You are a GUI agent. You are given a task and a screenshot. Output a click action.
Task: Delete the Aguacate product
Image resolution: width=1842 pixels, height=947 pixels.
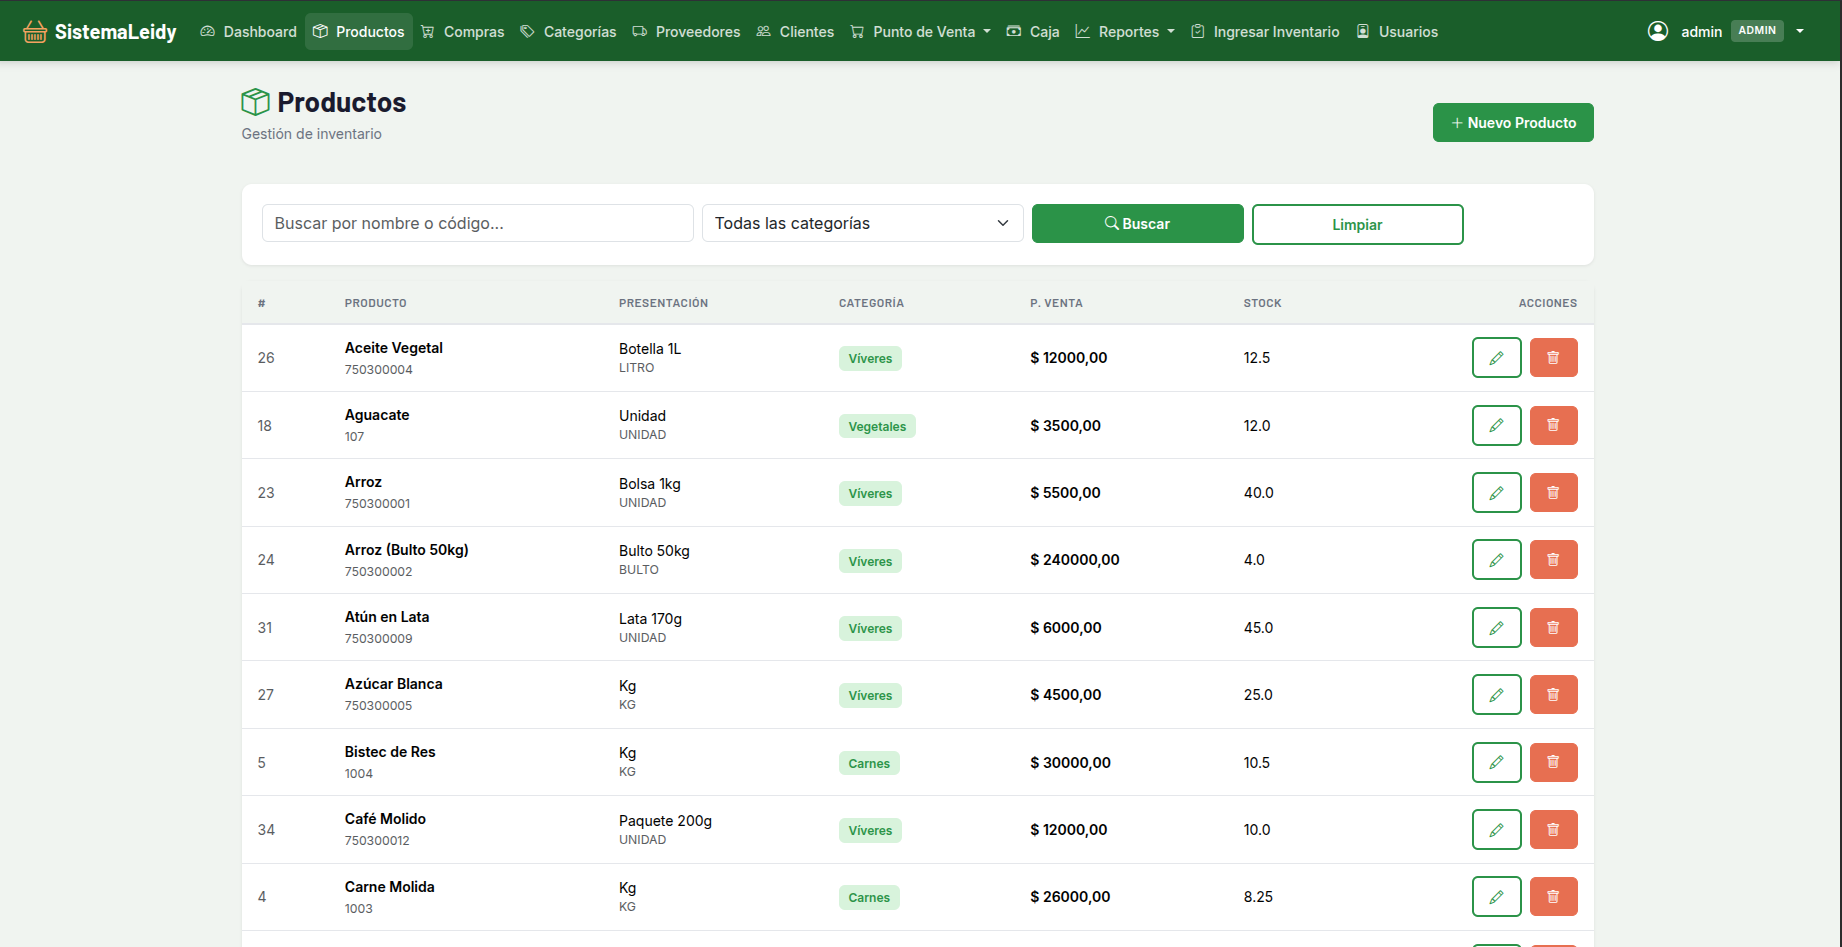tap(1553, 425)
